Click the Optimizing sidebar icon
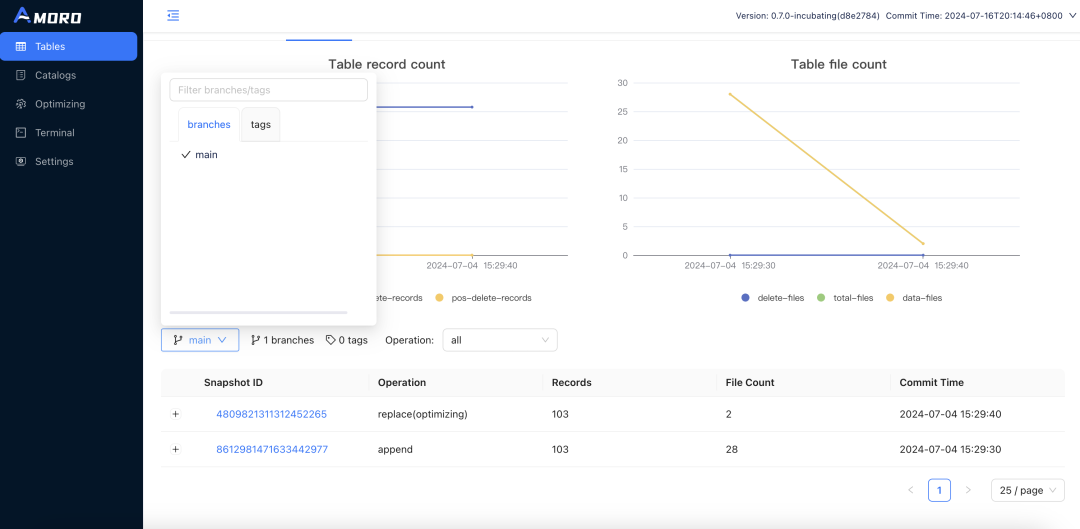This screenshot has height=529, width=1080. point(21,104)
